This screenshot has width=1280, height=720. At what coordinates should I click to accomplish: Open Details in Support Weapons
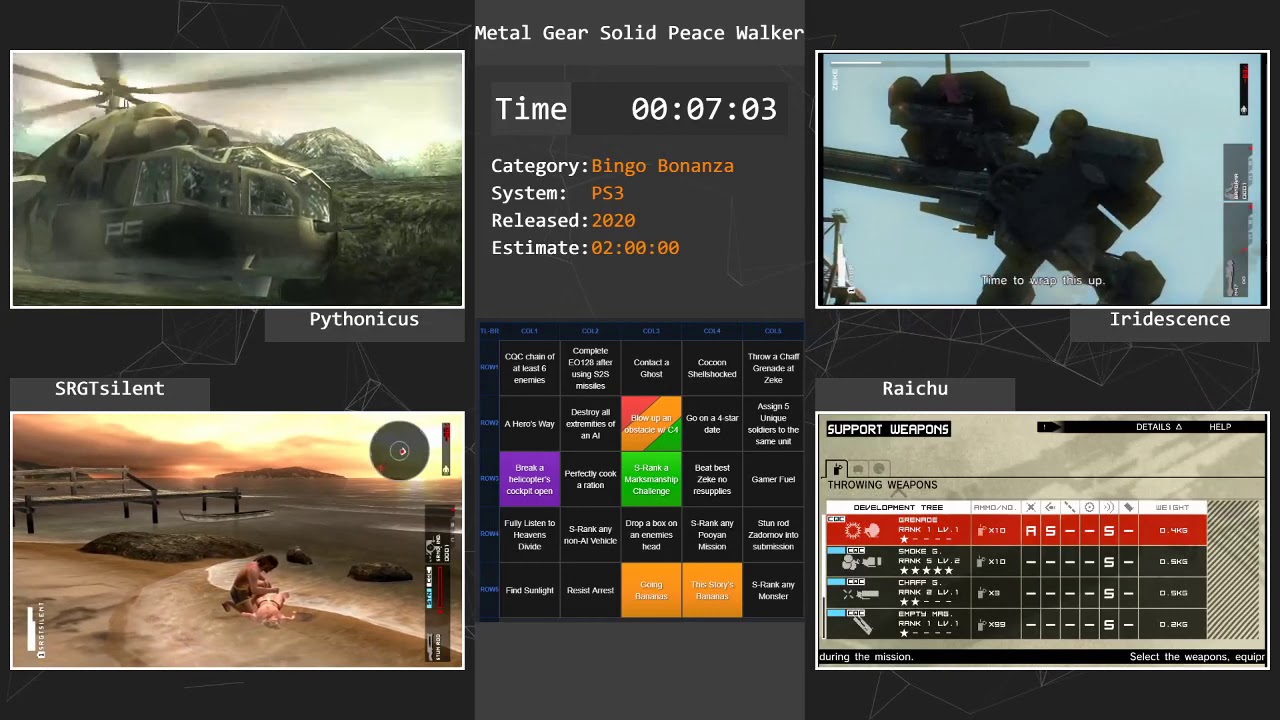pos(1159,427)
